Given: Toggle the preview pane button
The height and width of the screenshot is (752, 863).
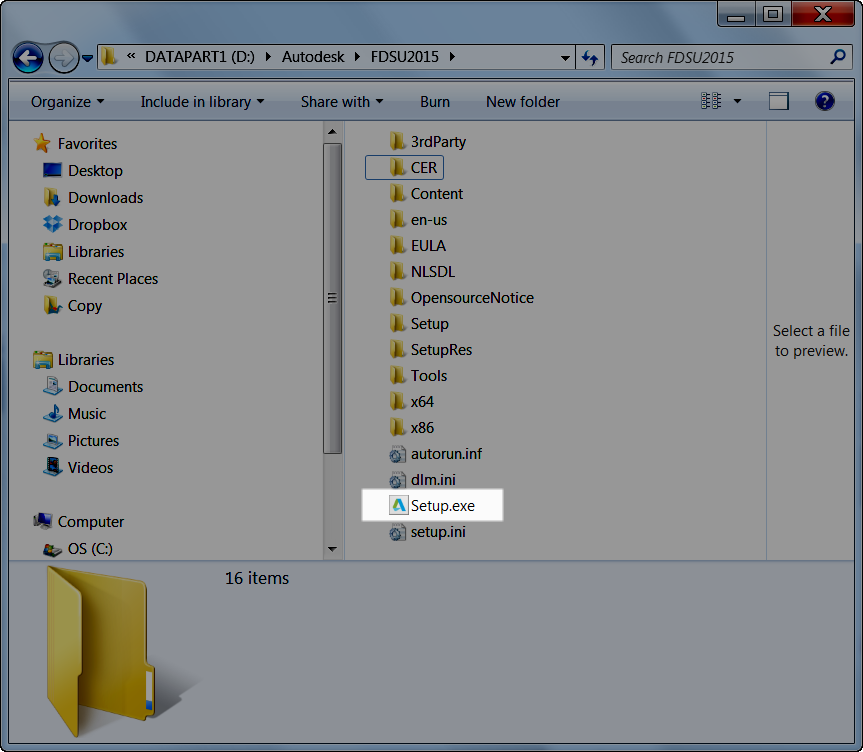Looking at the screenshot, I should (x=778, y=101).
